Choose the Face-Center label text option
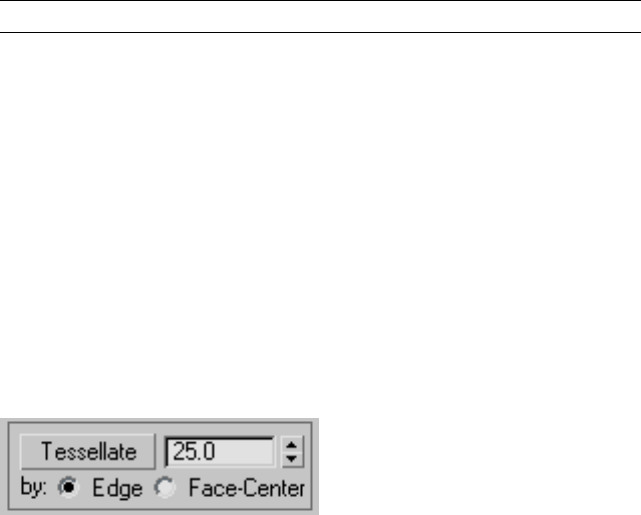641x515 pixels. [x=247, y=488]
